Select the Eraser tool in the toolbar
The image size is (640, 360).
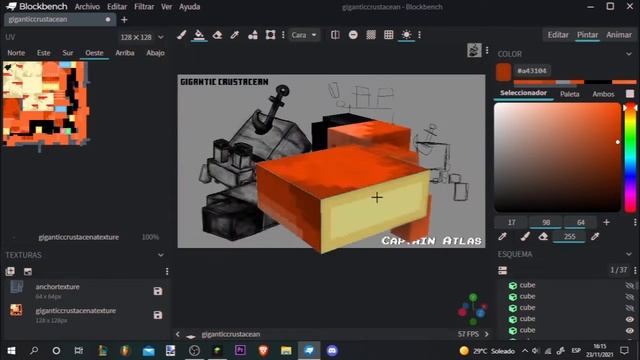[217, 35]
